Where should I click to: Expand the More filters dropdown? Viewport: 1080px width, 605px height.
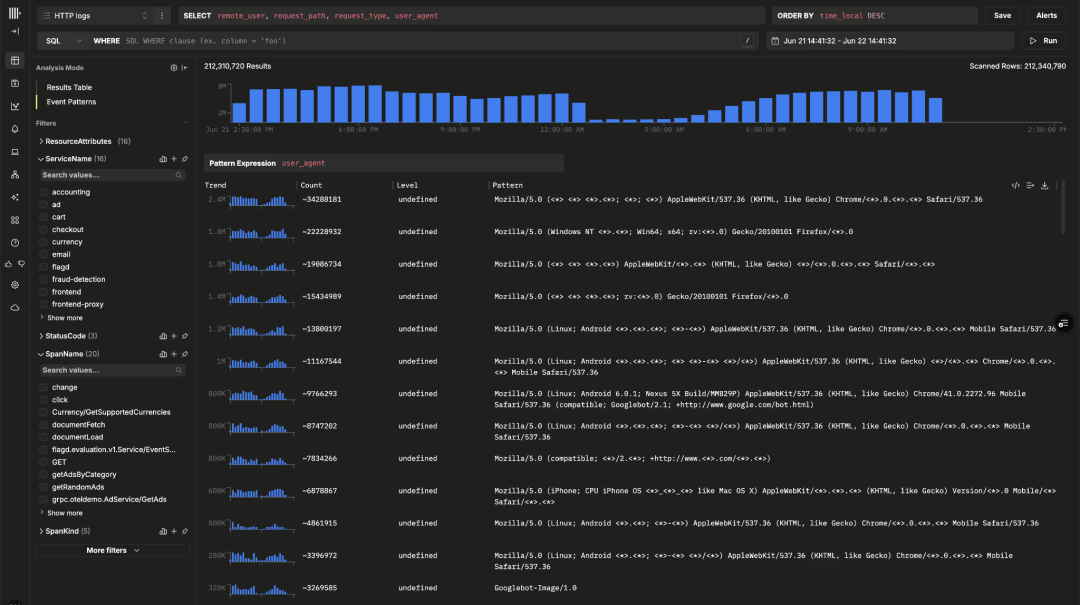pyautogui.click(x=113, y=551)
